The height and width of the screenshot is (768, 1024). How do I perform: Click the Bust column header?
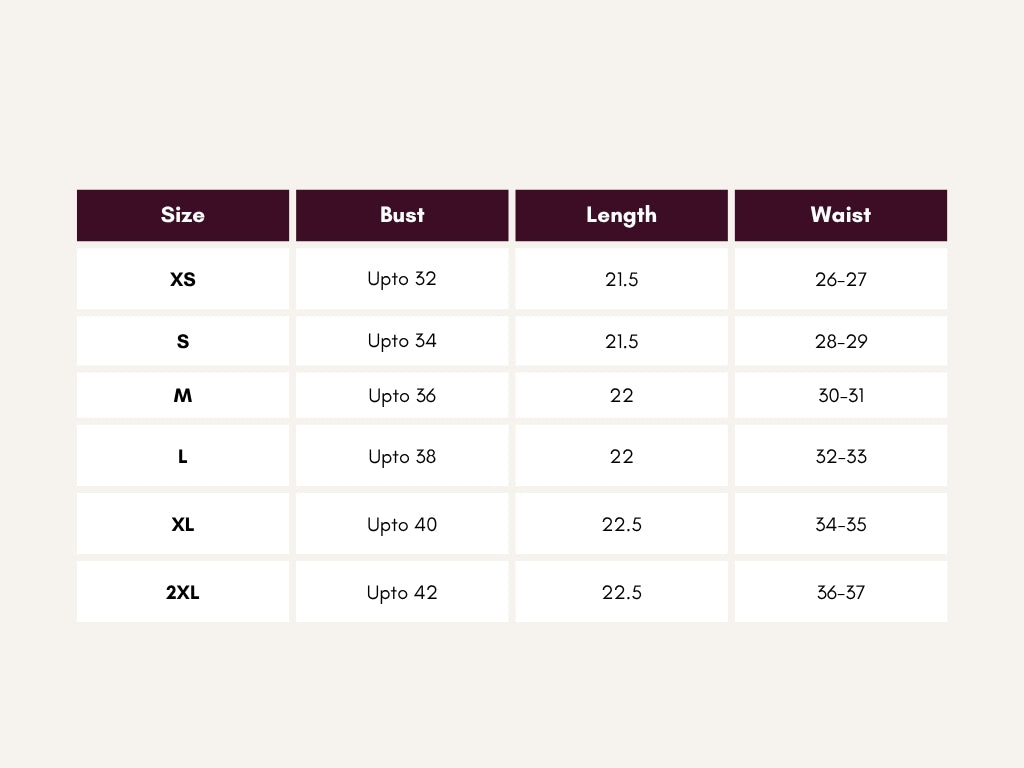[402, 215]
